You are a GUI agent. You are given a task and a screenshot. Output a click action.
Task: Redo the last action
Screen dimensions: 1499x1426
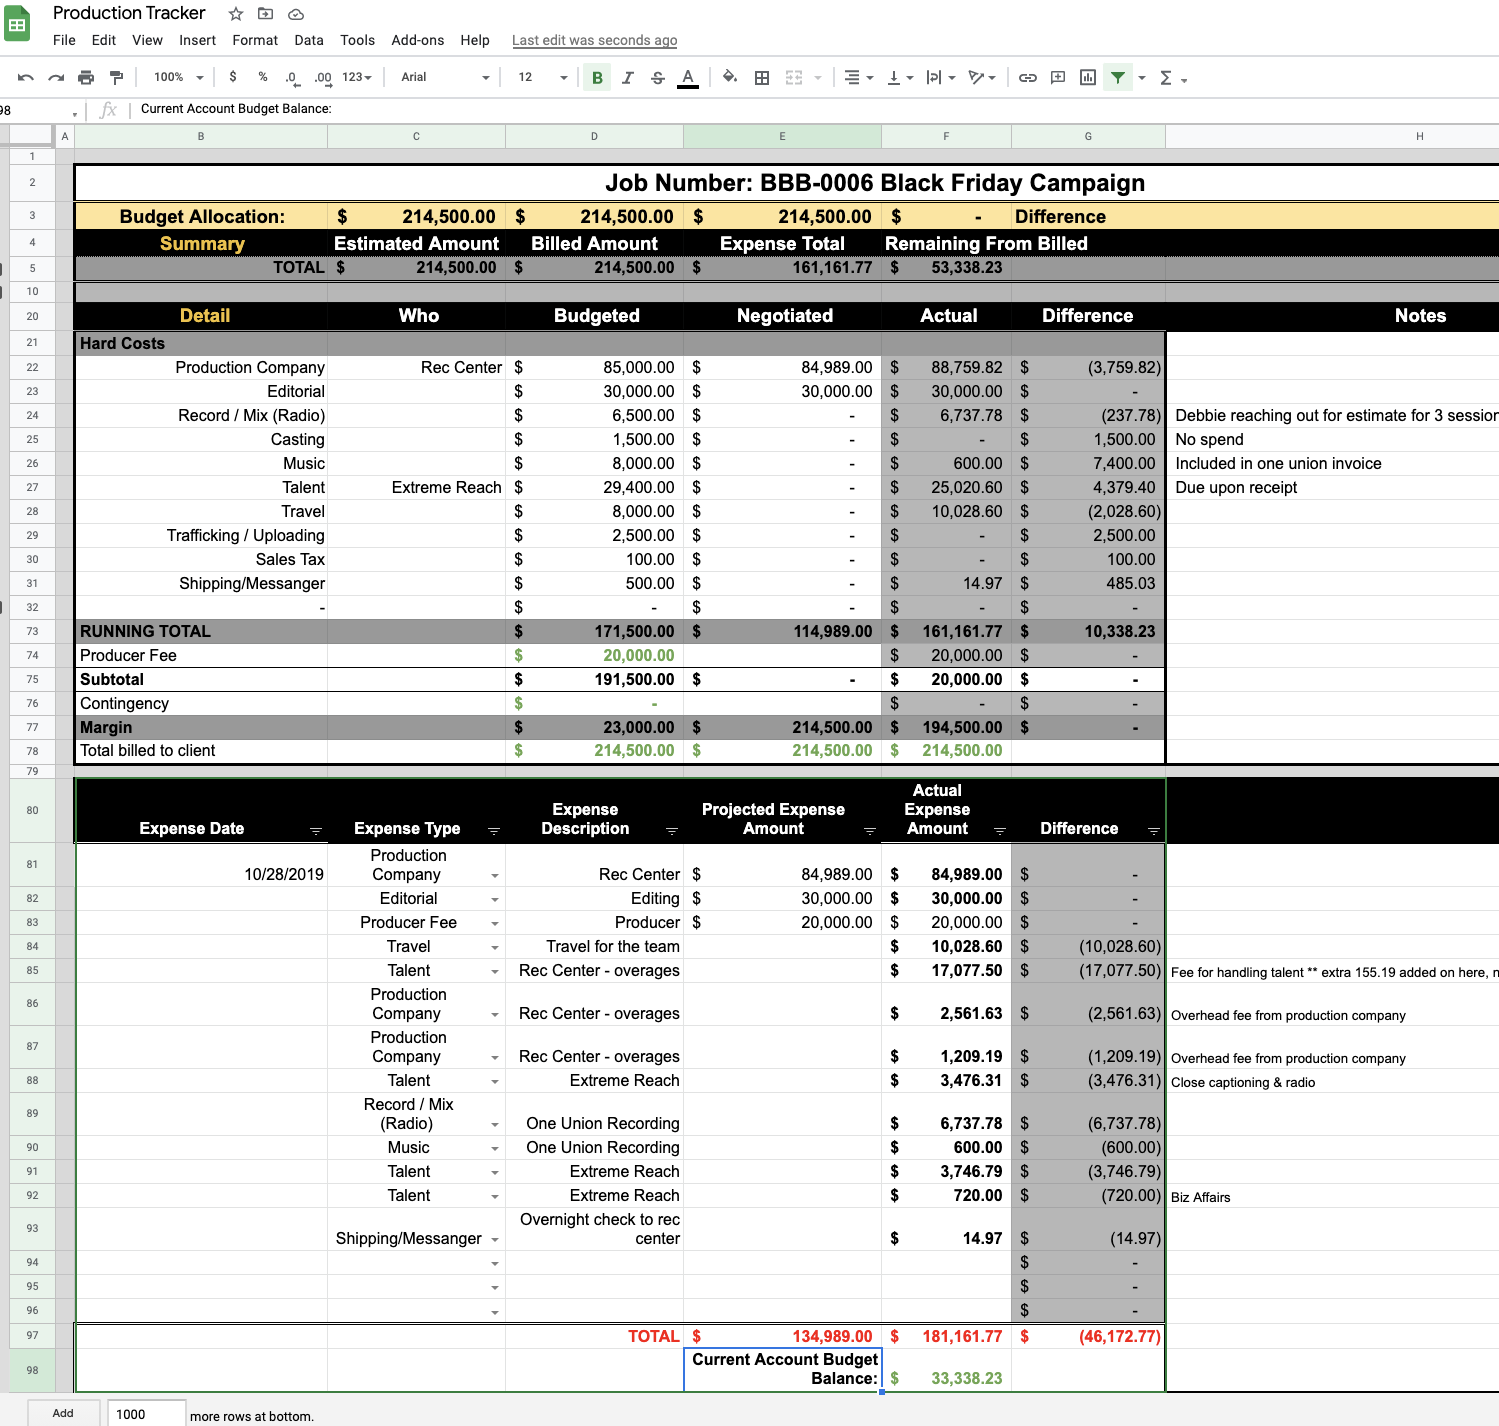(56, 78)
